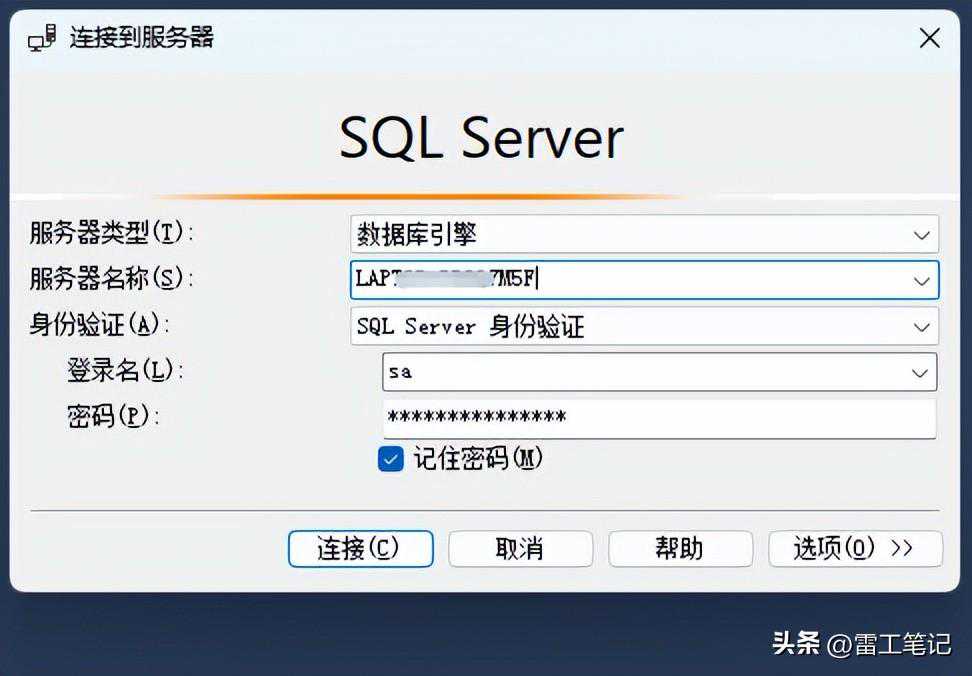Click the 记住密码(M) label text
972x676 pixels.
pos(477,459)
